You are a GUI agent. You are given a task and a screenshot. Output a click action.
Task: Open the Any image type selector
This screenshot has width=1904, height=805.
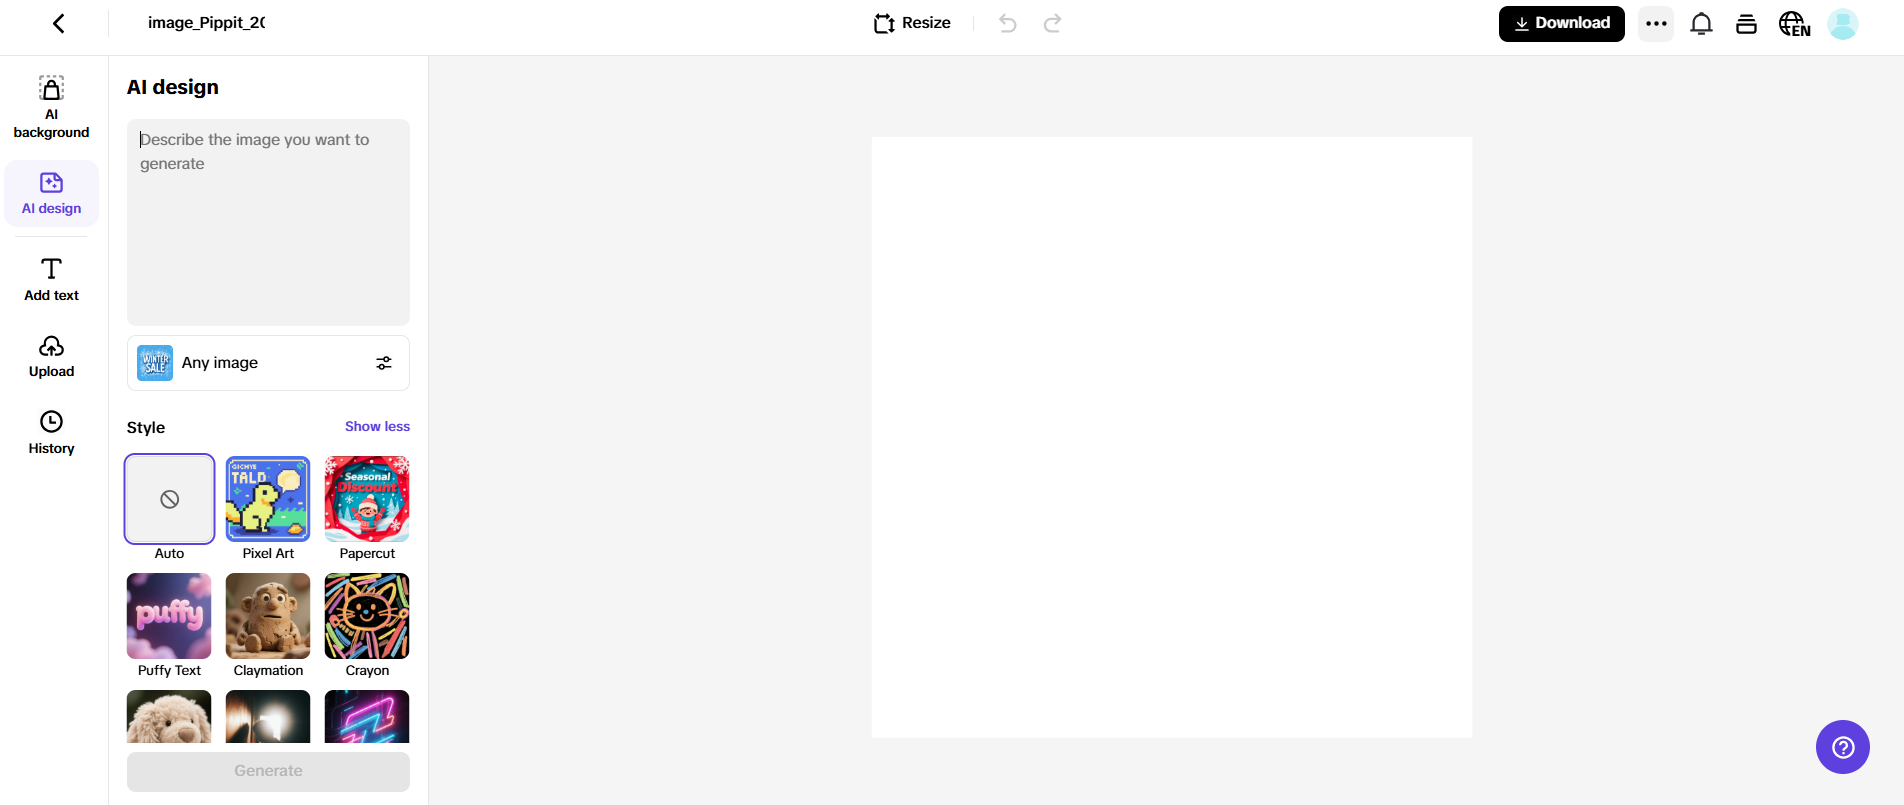point(268,363)
